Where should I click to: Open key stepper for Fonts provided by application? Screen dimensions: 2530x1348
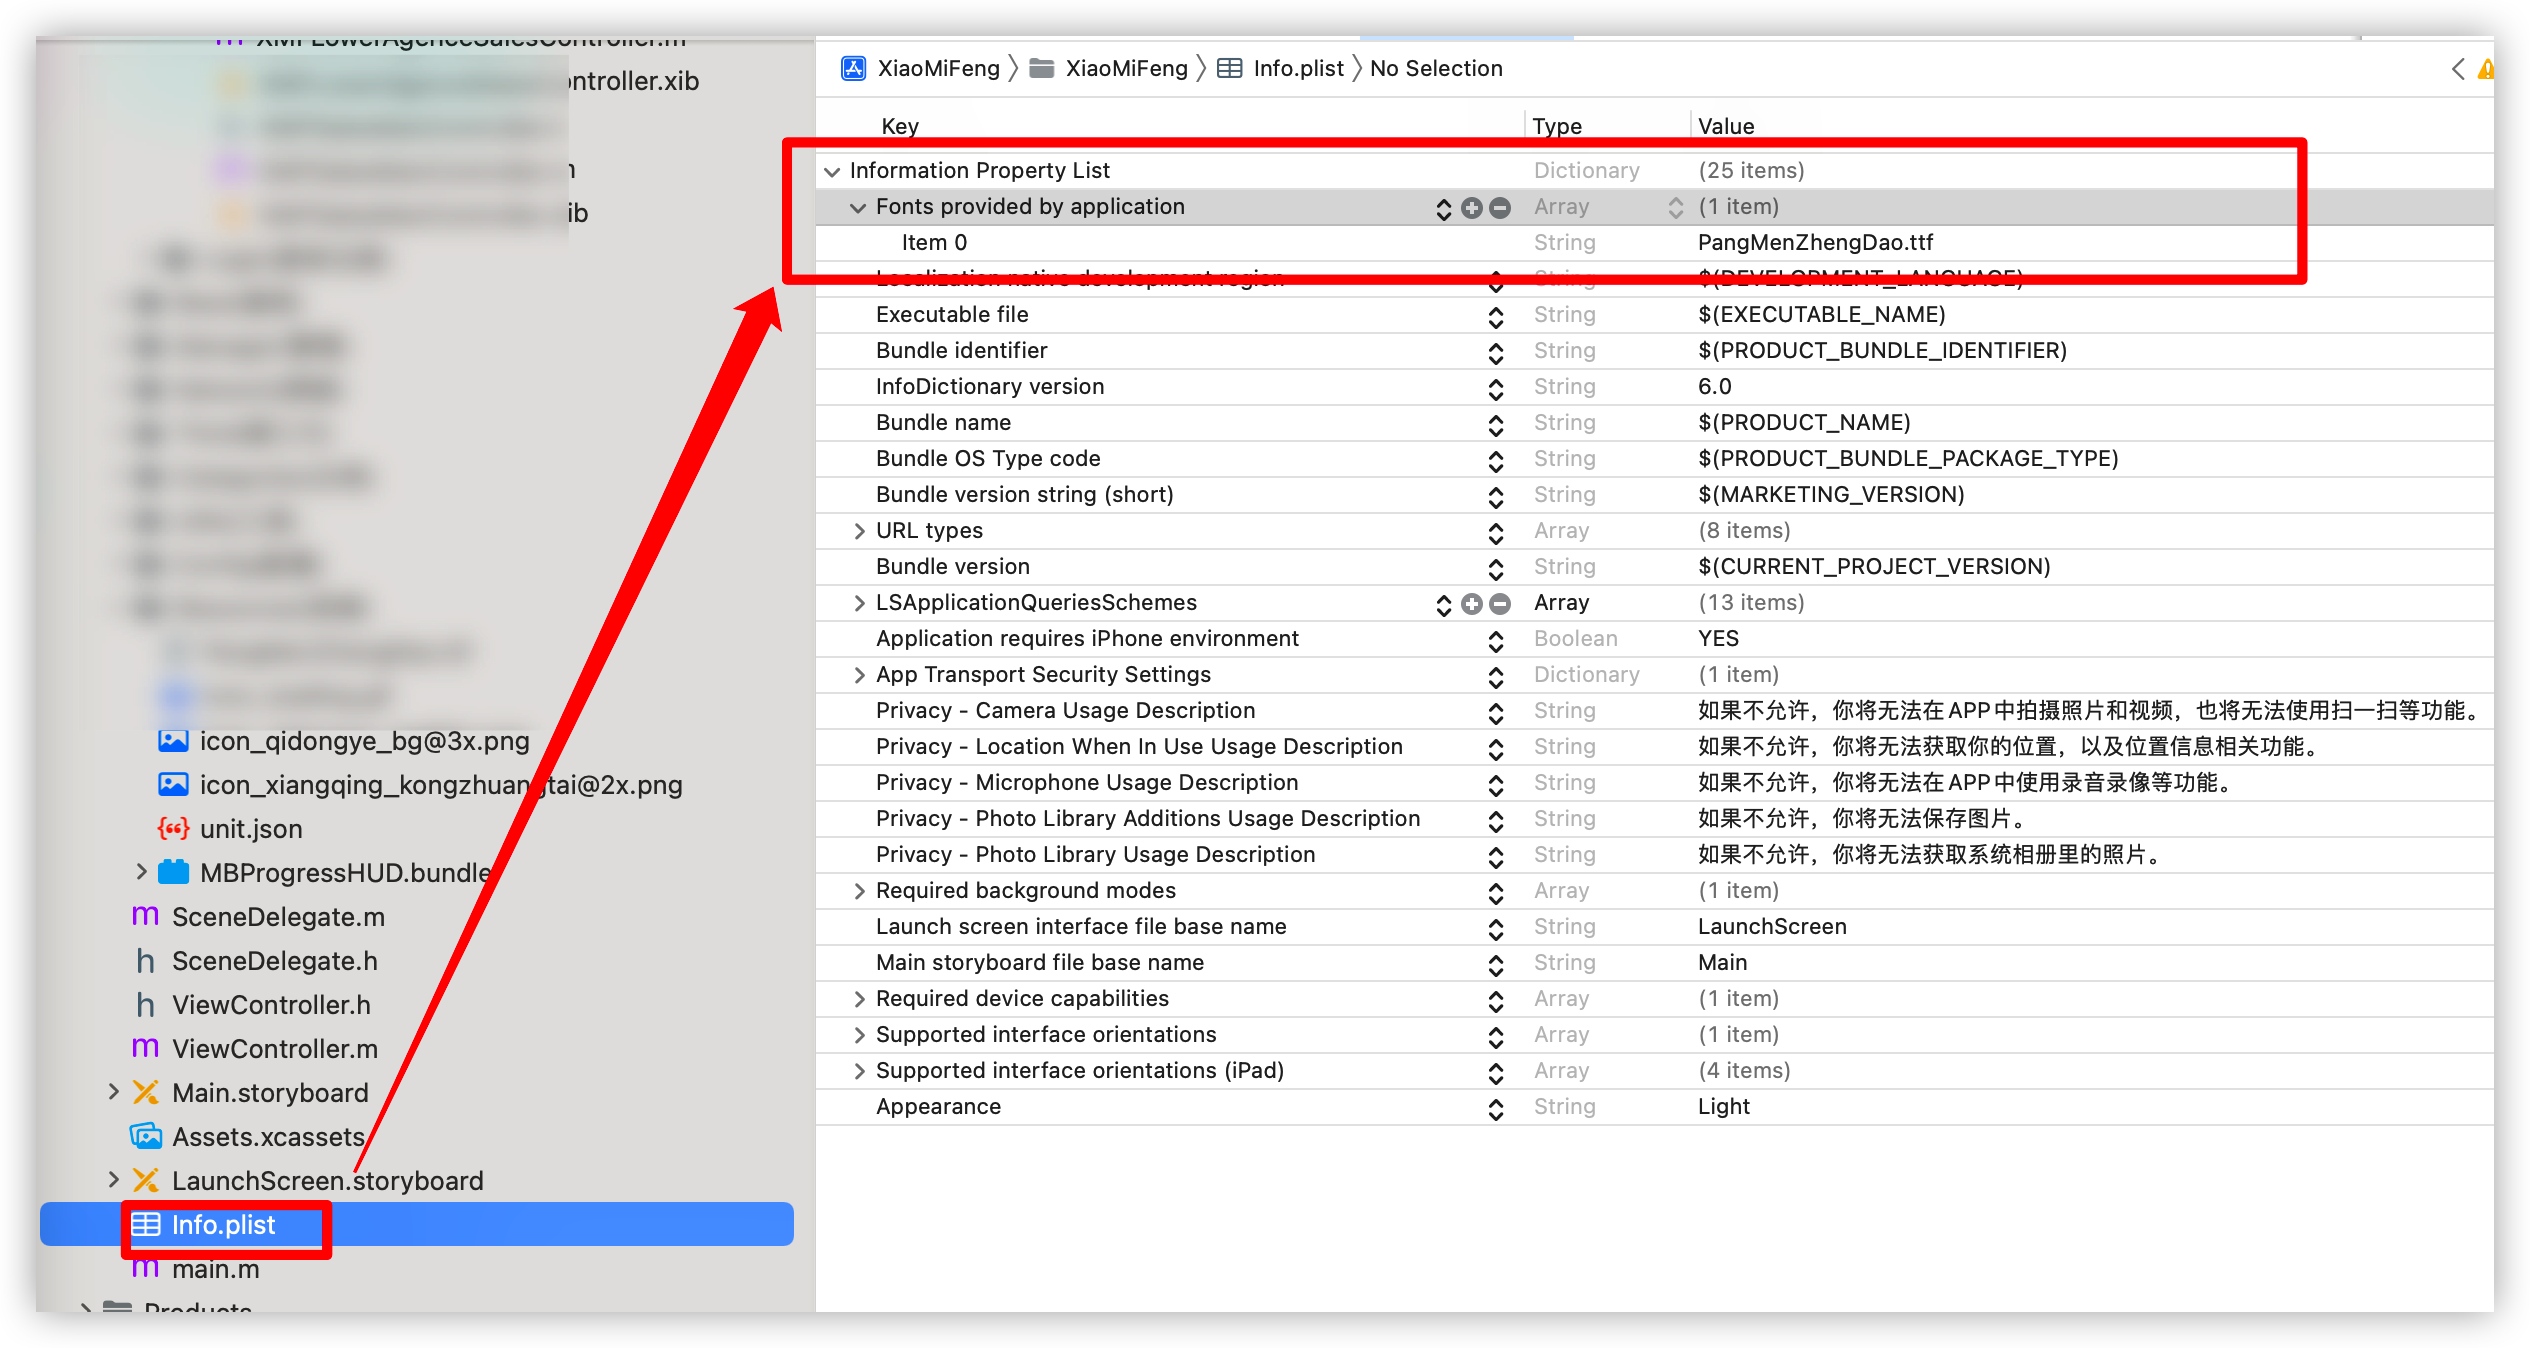tap(1443, 208)
